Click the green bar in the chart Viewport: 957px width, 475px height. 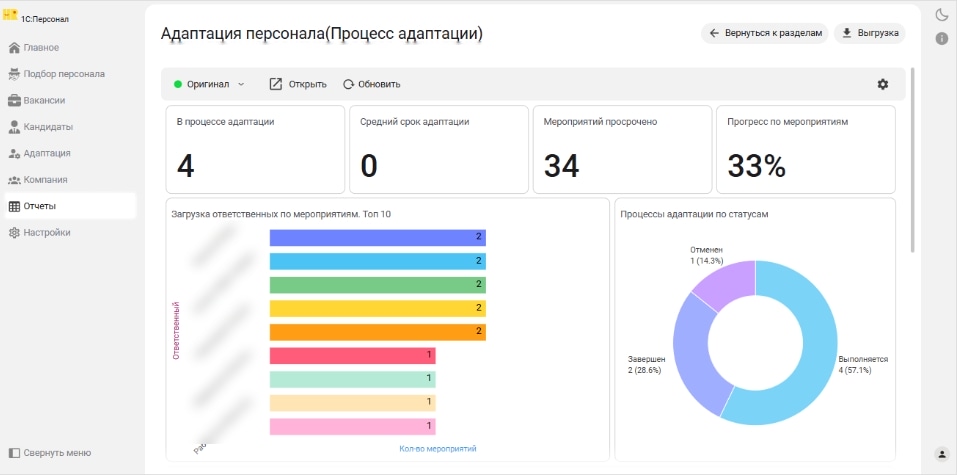pos(378,285)
